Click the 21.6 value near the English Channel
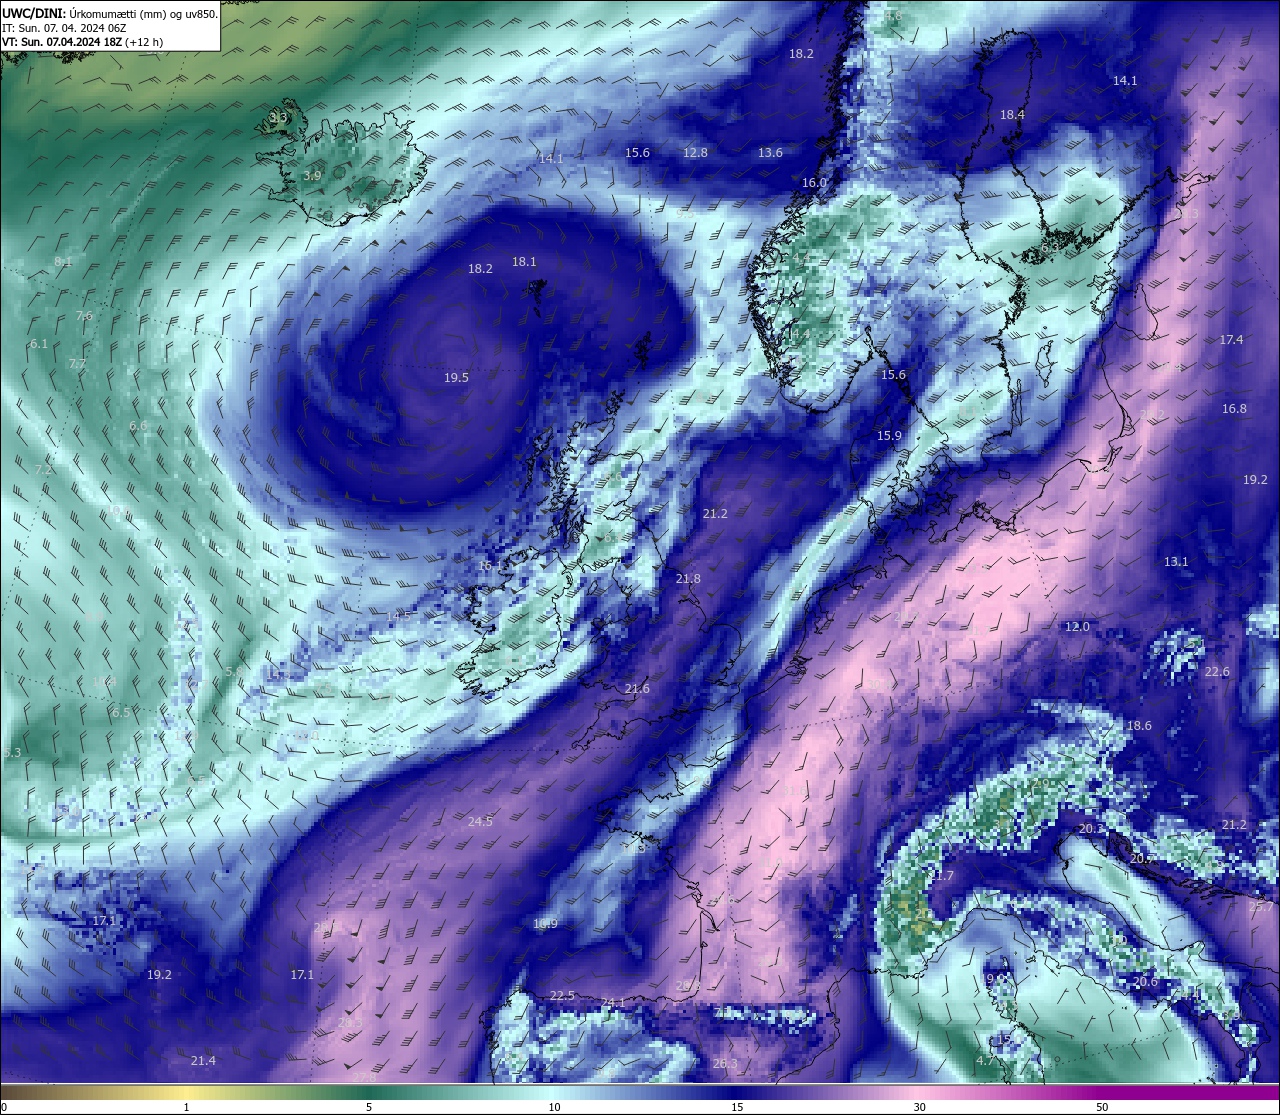 (637, 689)
